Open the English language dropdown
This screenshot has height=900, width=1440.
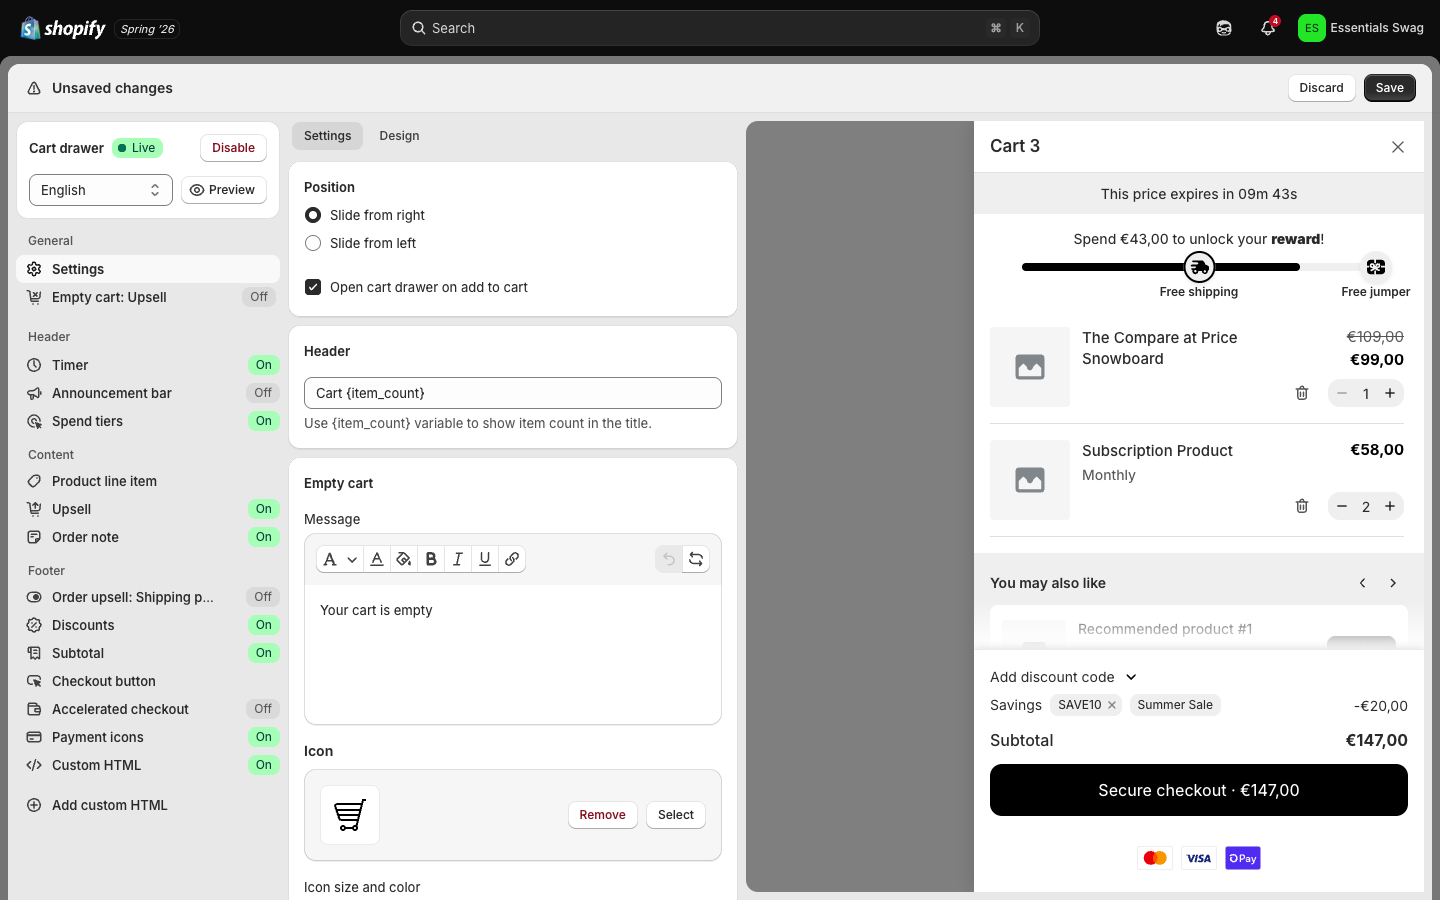(101, 190)
